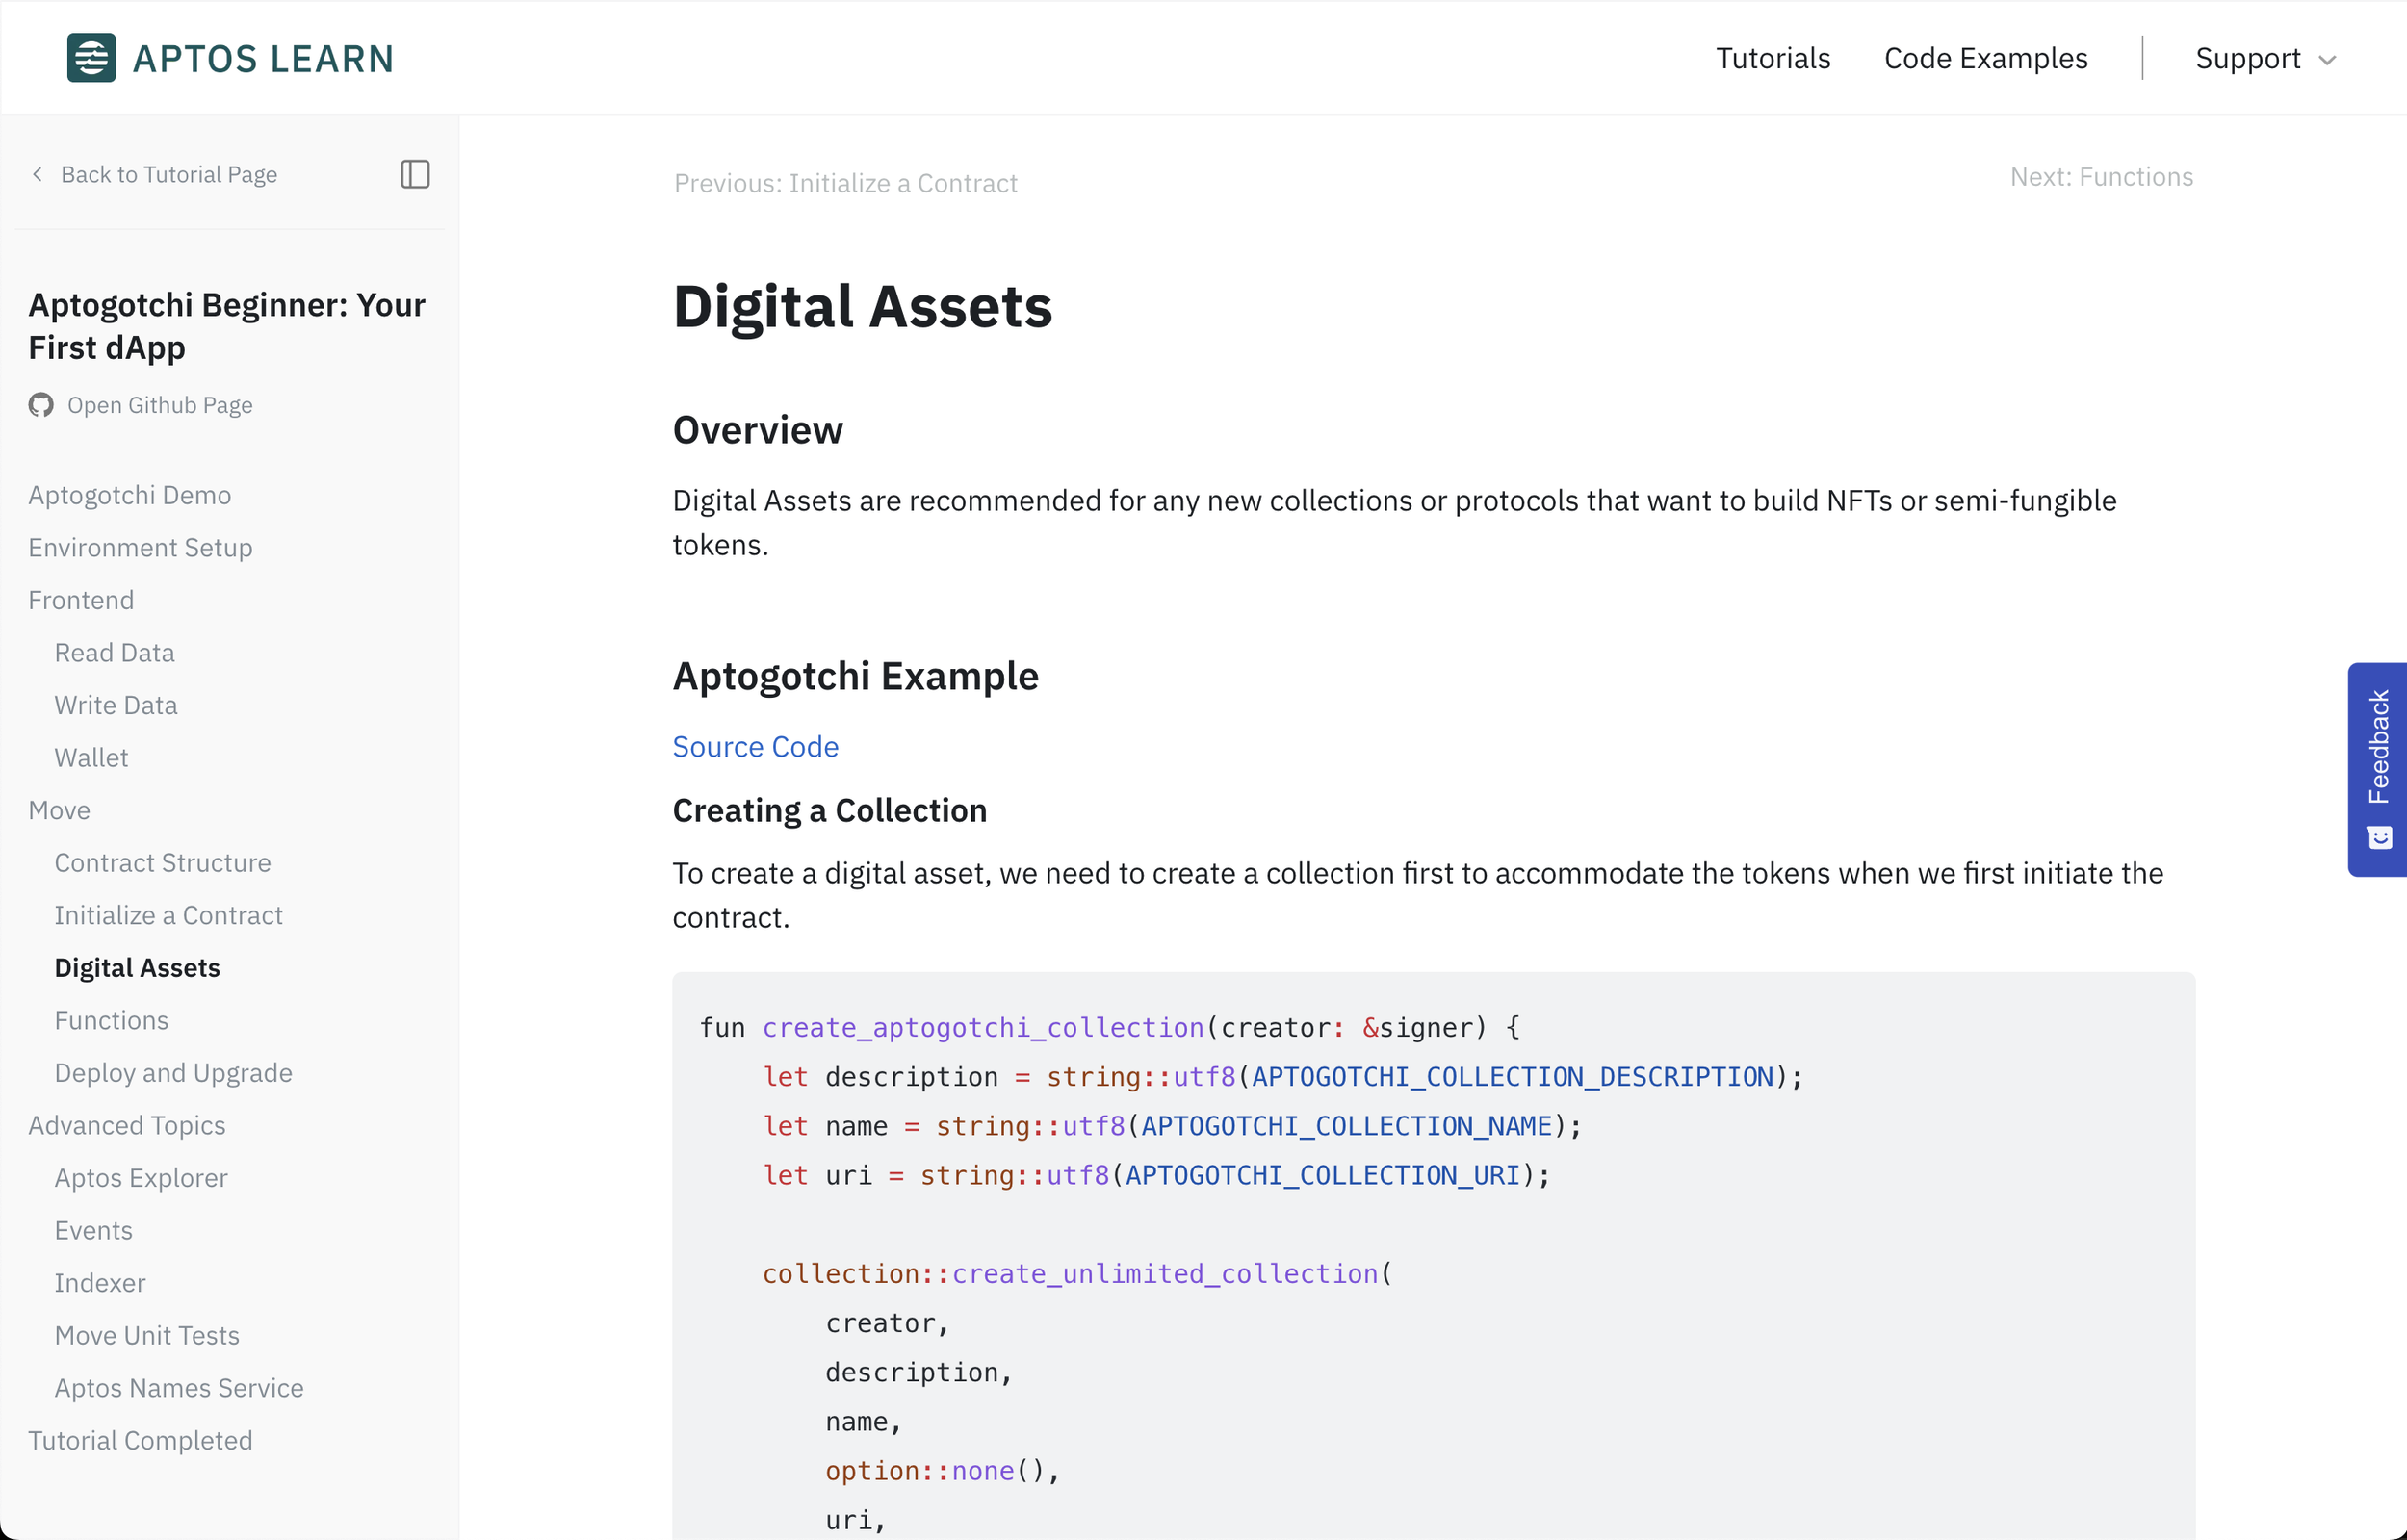Open the Feedback side tab
This screenshot has width=2407, height=1540.
pyautogui.click(x=2377, y=769)
